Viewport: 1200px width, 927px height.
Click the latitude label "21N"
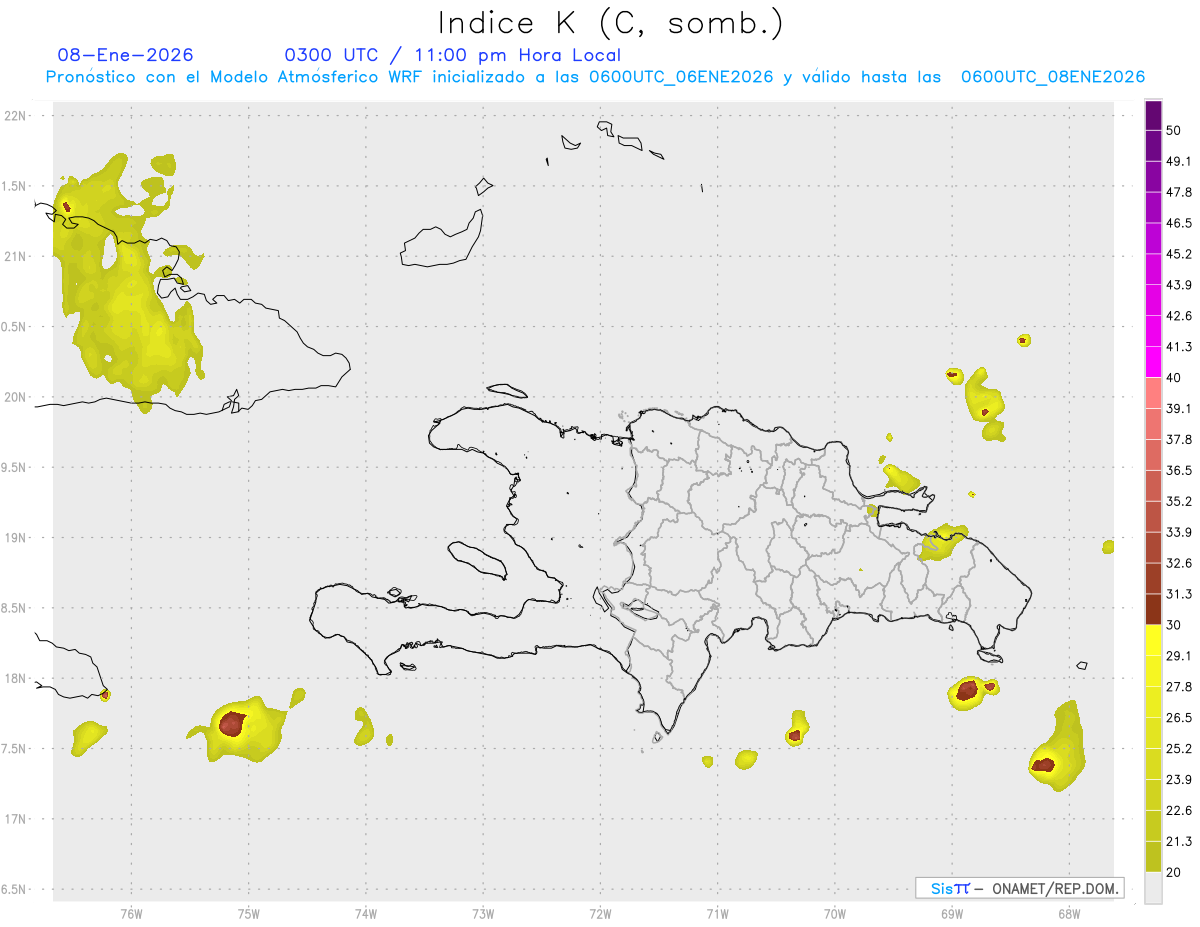(x=16, y=257)
